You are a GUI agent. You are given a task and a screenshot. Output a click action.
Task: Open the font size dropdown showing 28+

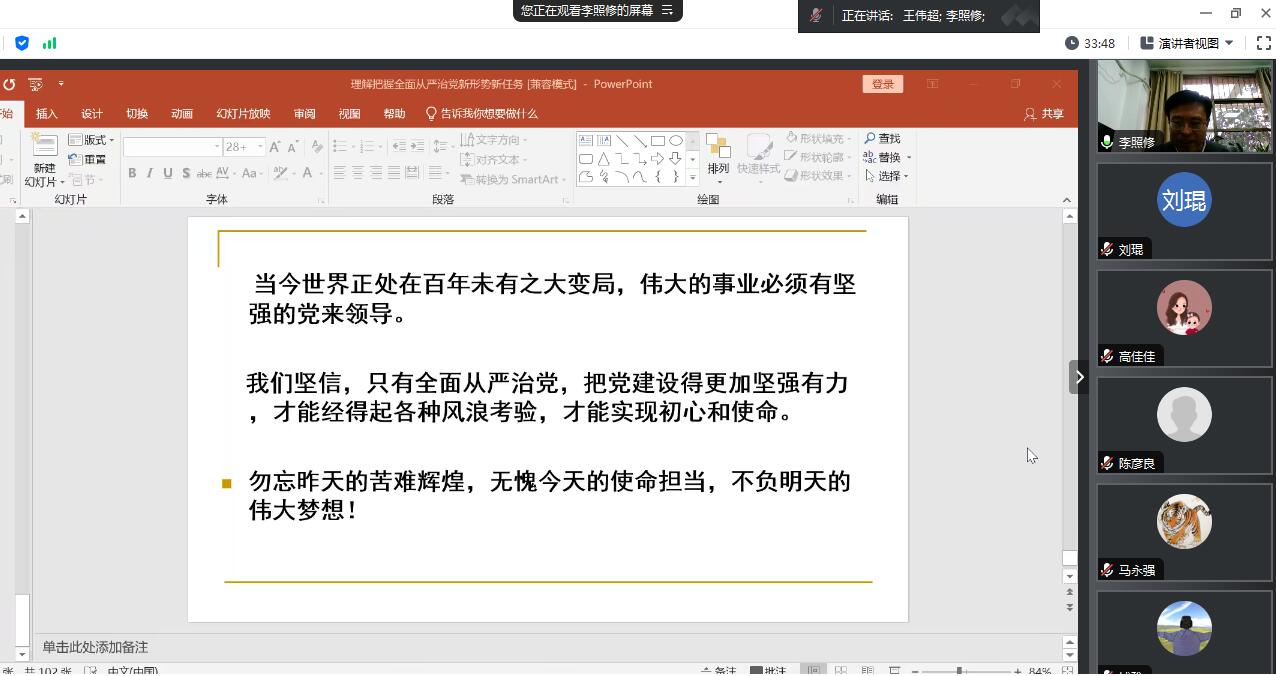click(260, 147)
